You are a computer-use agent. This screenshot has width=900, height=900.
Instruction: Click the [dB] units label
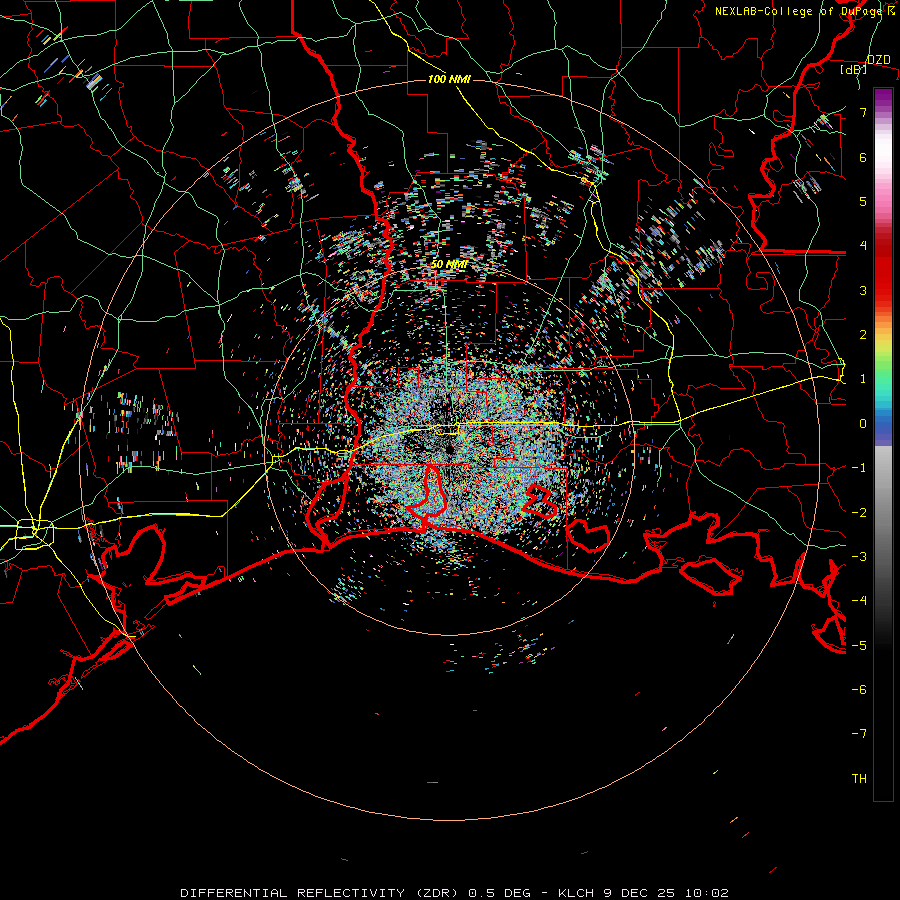(854, 69)
